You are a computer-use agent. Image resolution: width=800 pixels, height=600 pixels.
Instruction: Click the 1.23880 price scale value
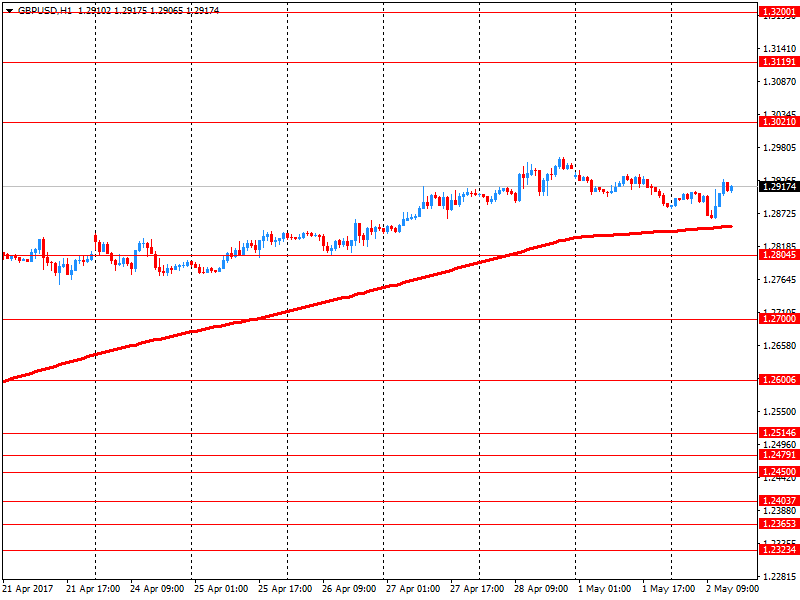point(780,511)
